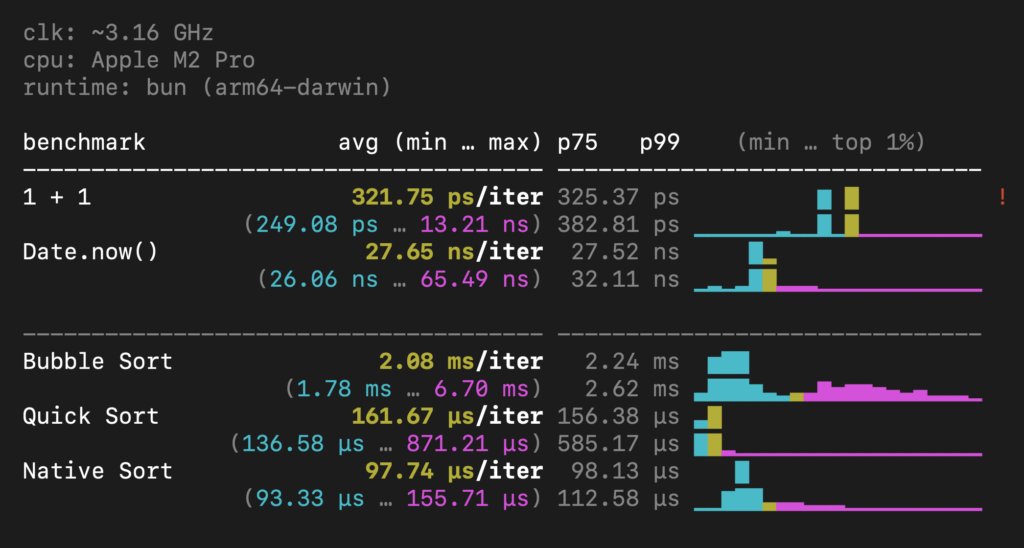The width and height of the screenshot is (1024, 548).
Task: Click the p75 column header
Action: [577, 142]
